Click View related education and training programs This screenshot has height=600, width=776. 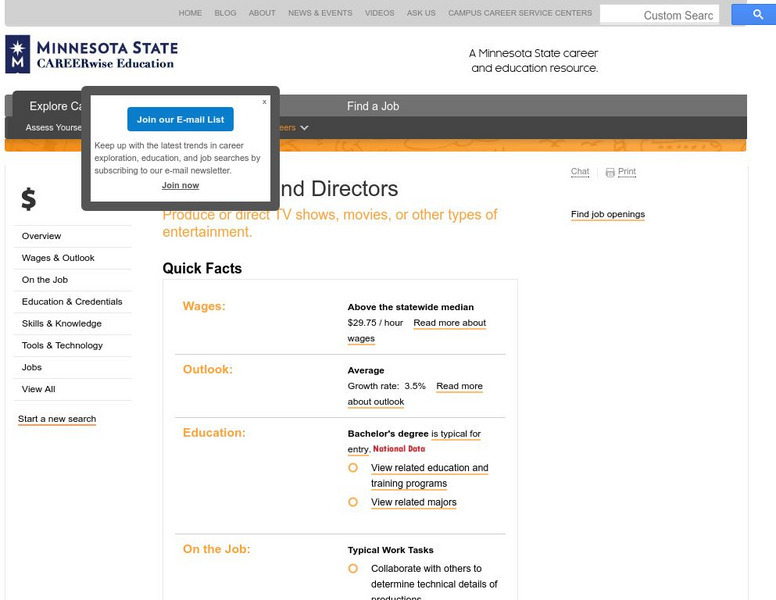point(430,468)
